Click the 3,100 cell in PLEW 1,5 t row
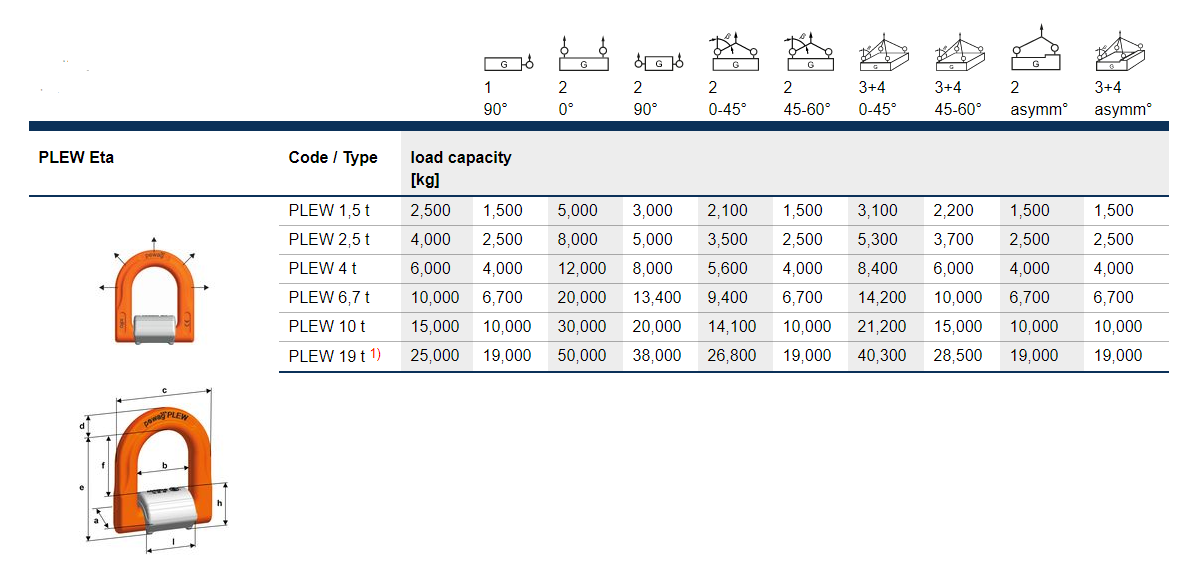This screenshot has height=567, width=1181. click(877, 211)
